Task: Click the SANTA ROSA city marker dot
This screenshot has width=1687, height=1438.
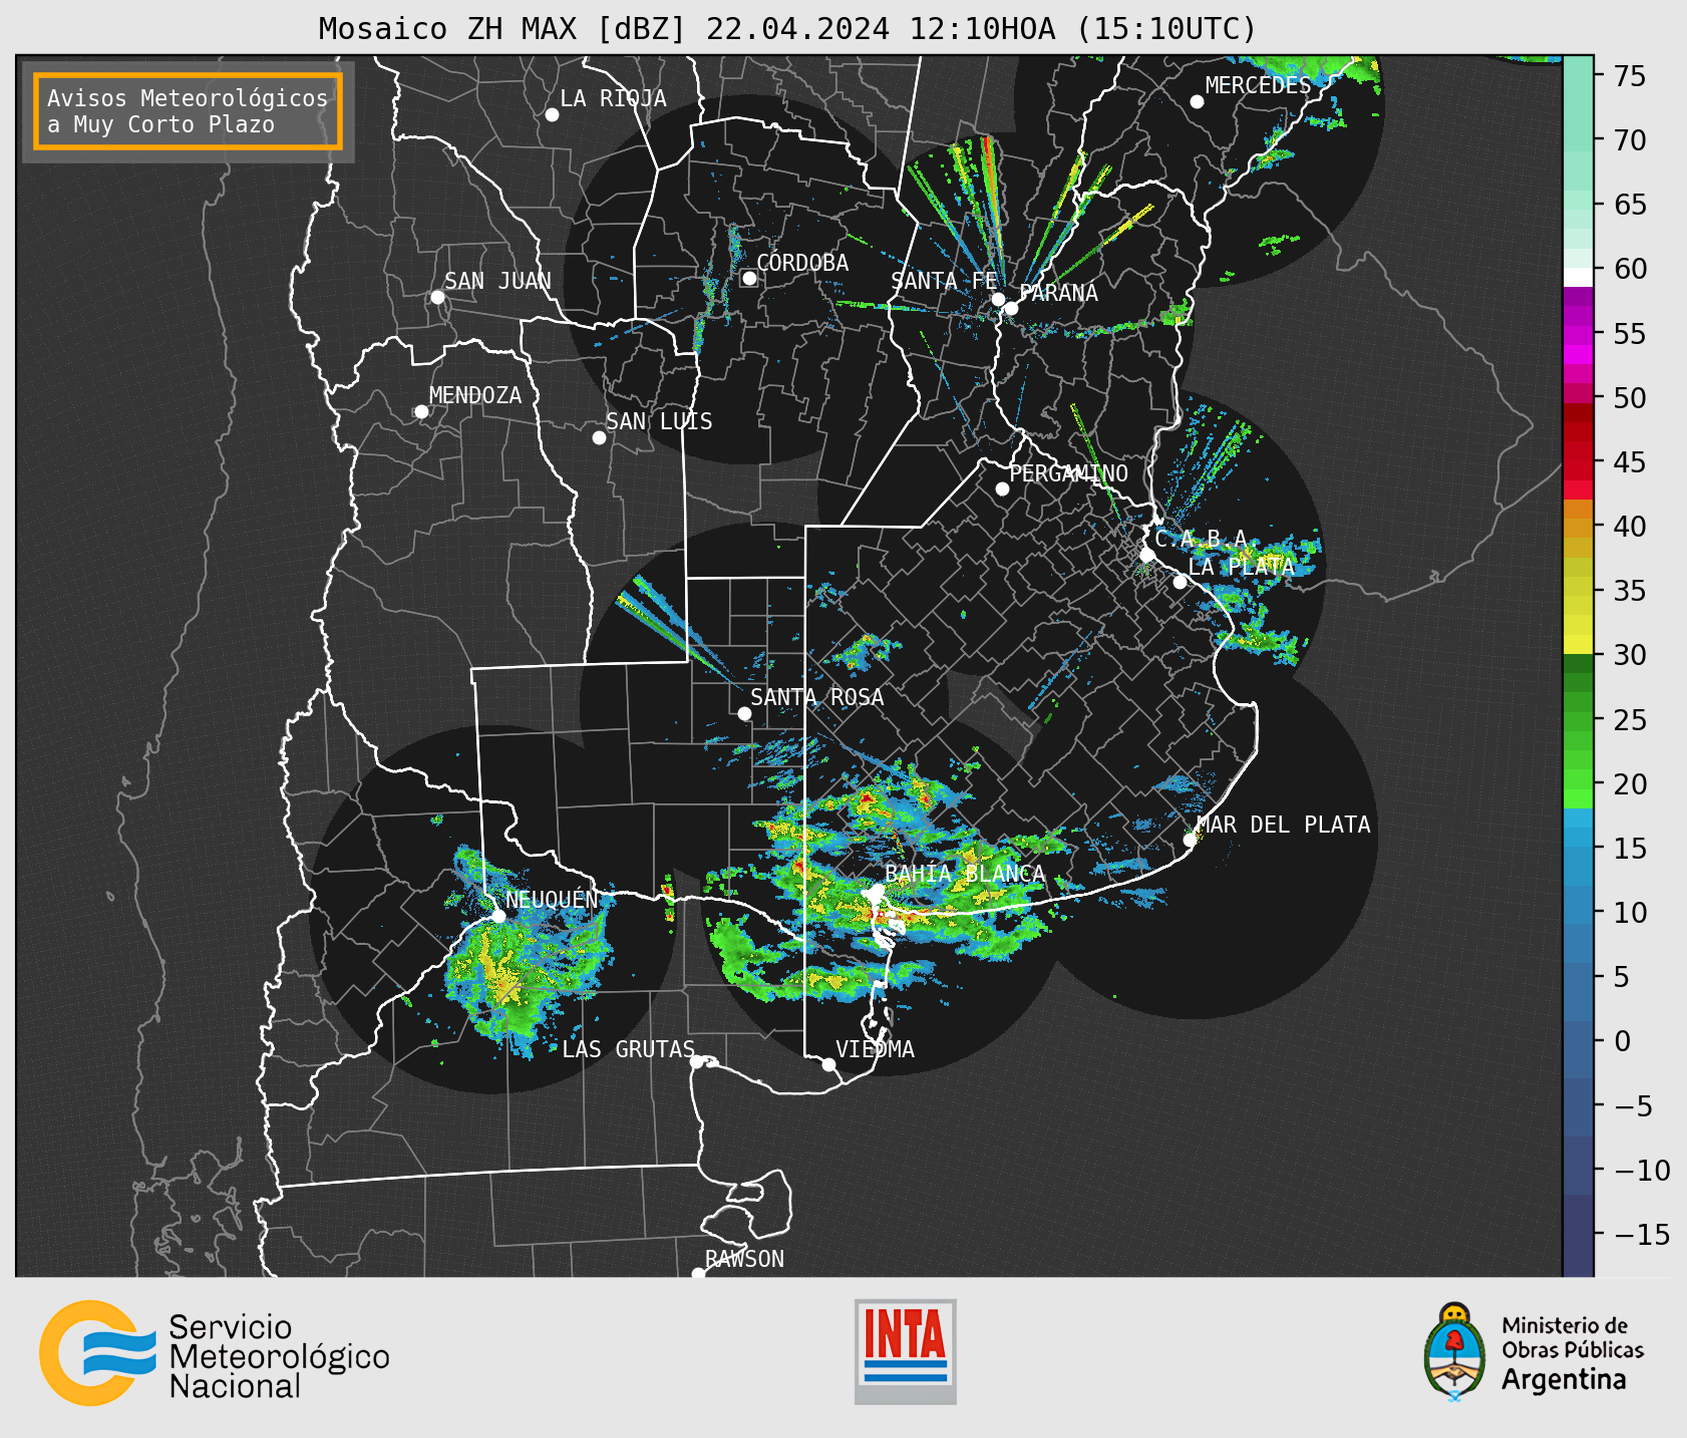Action: [744, 713]
